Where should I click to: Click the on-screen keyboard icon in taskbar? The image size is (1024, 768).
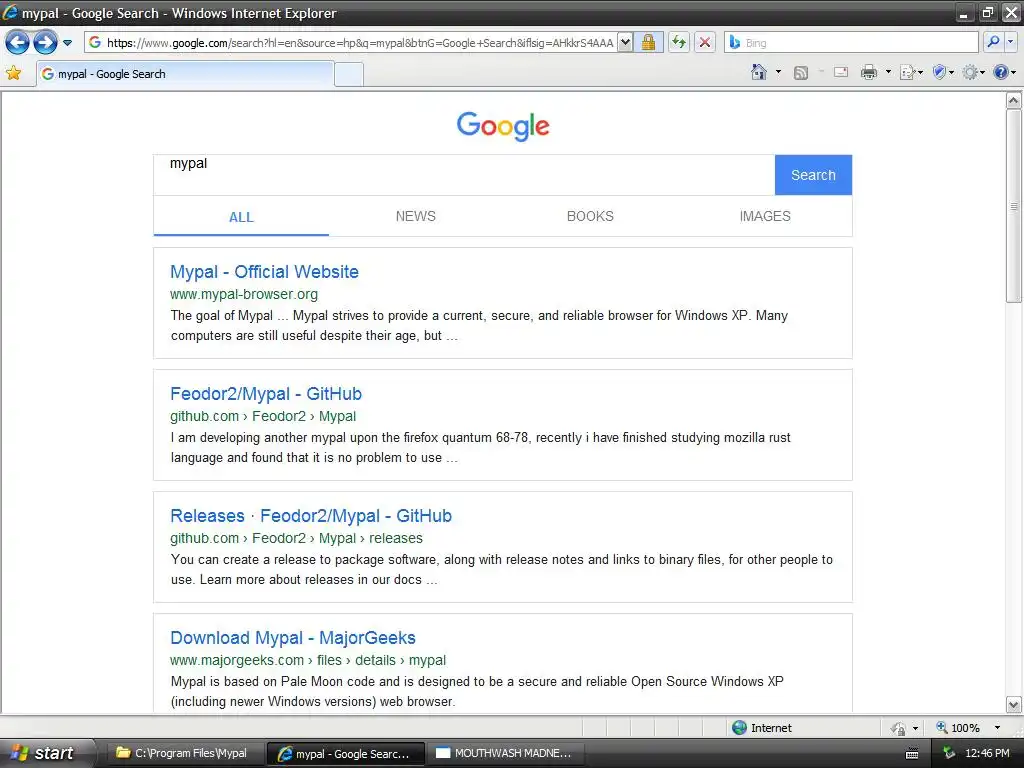[x=912, y=754]
